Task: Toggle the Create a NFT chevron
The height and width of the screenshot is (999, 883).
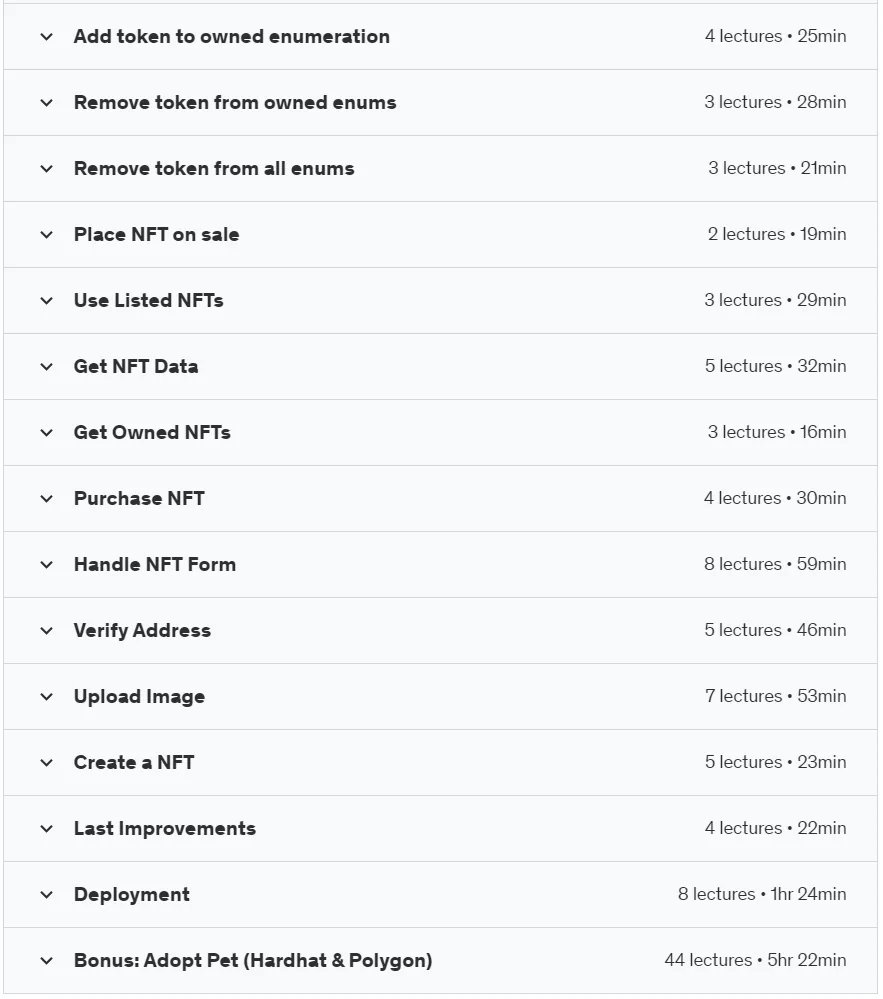Action: click(x=47, y=763)
